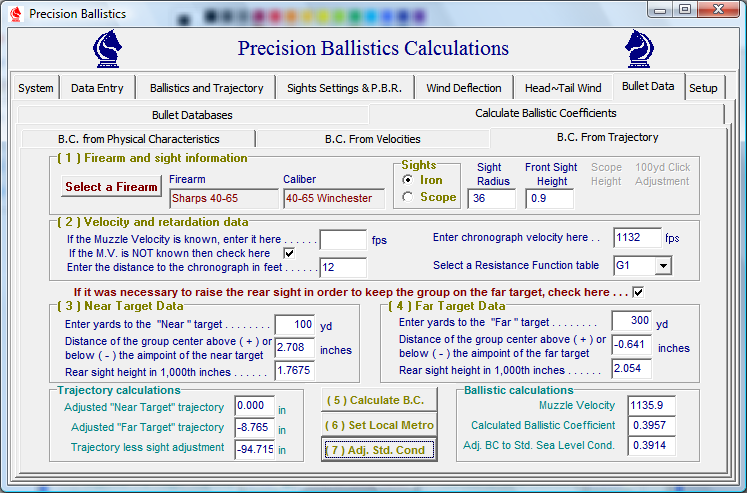This screenshot has width=747, height=493.
Task: Select the Scope sights radio button
Action: tap(407, 197)
